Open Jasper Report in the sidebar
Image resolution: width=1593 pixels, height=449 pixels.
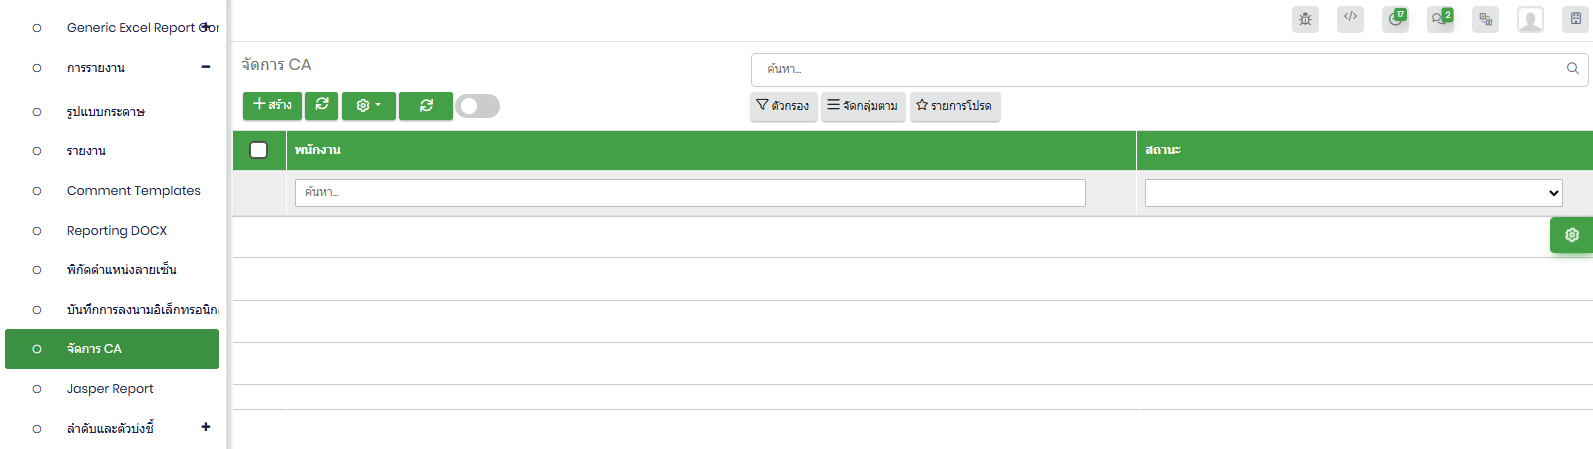click(110, 389)
